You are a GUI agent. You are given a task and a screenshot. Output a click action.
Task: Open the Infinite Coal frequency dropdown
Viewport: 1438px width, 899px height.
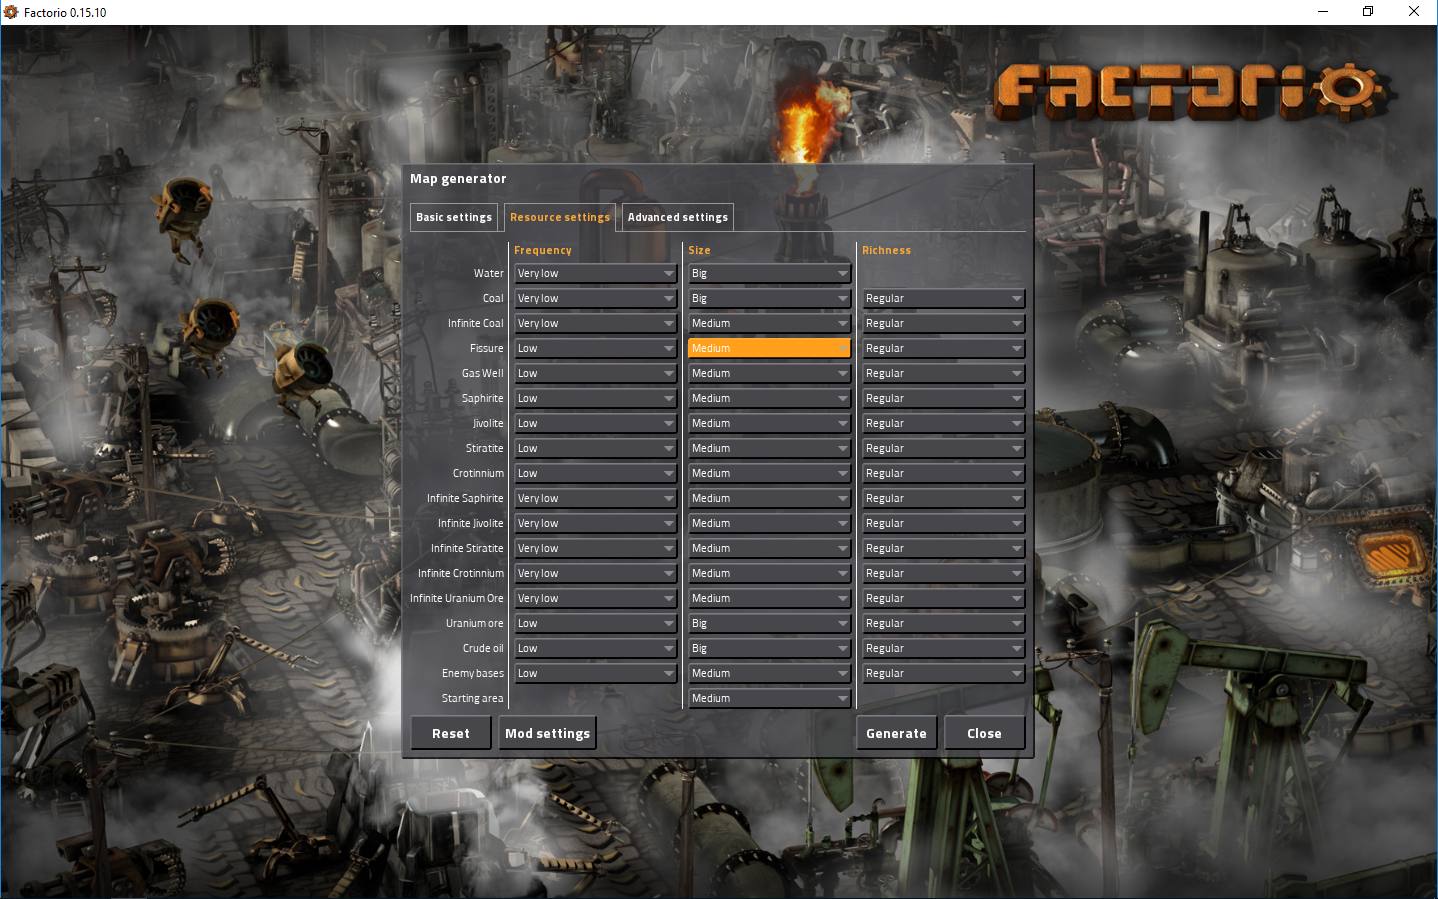point(596,323)
